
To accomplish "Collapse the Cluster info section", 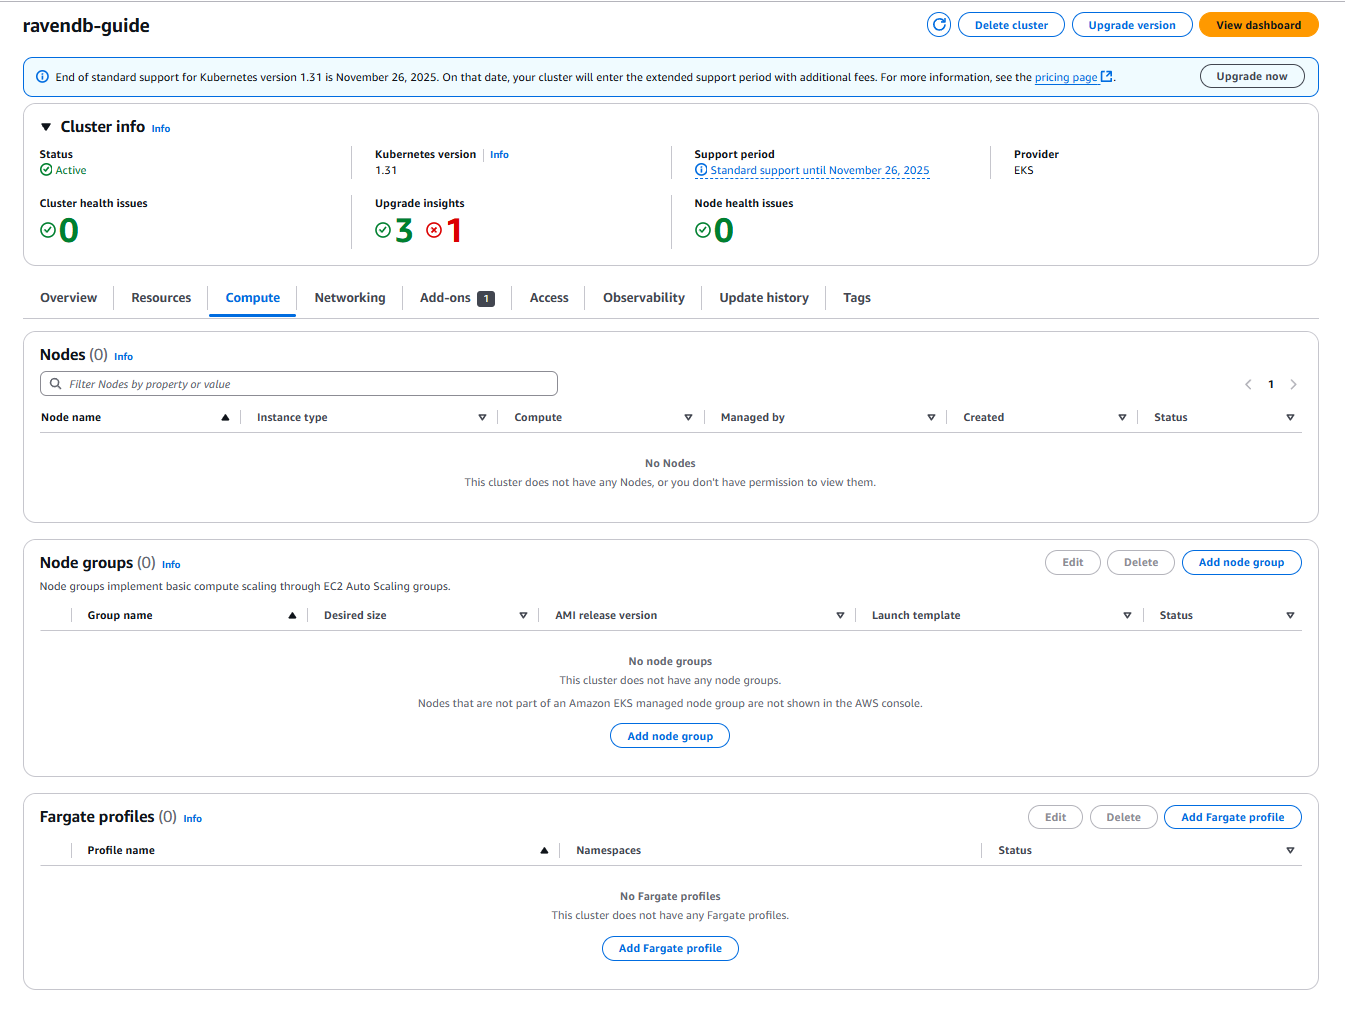I will click(46, 127).
